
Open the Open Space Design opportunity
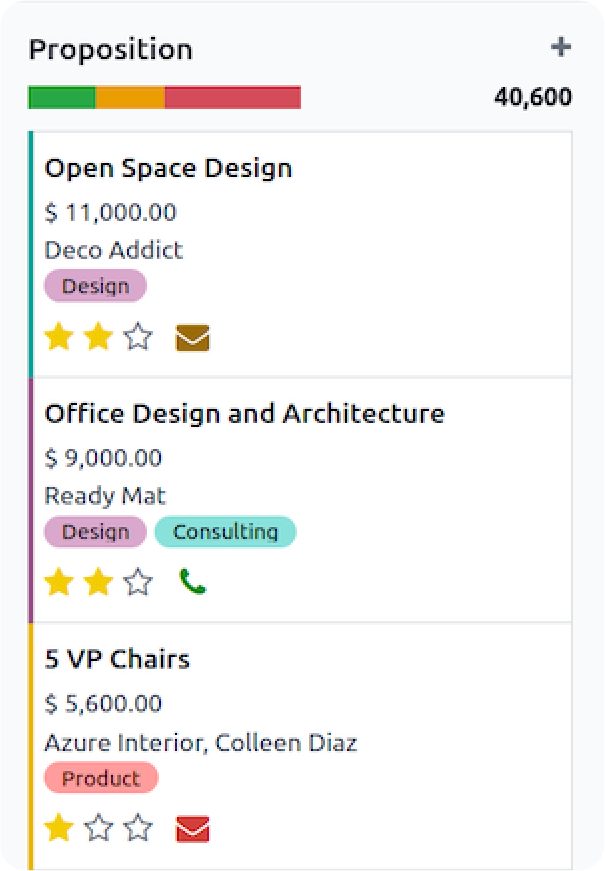pyautogui.click(x=168, y=168)
